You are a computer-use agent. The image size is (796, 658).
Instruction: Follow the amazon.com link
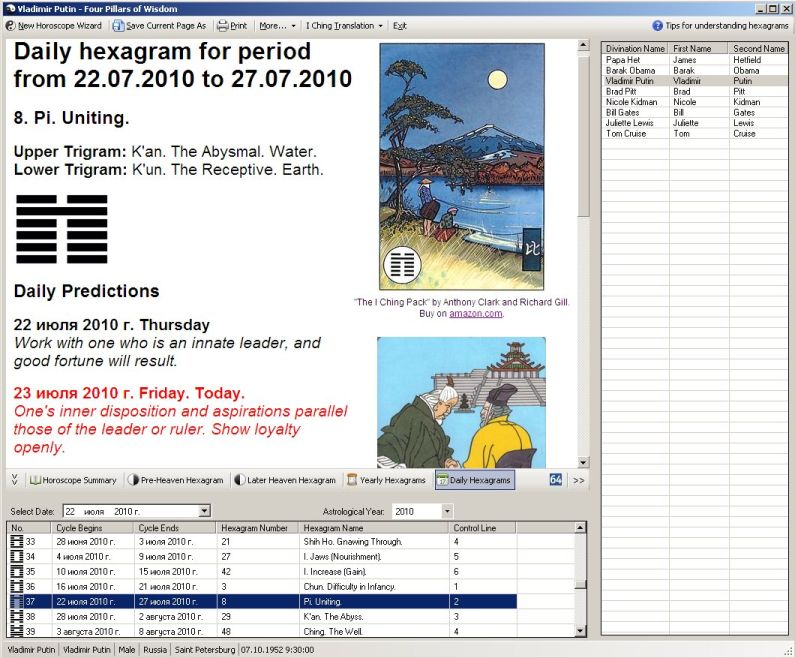coord(475,313)
